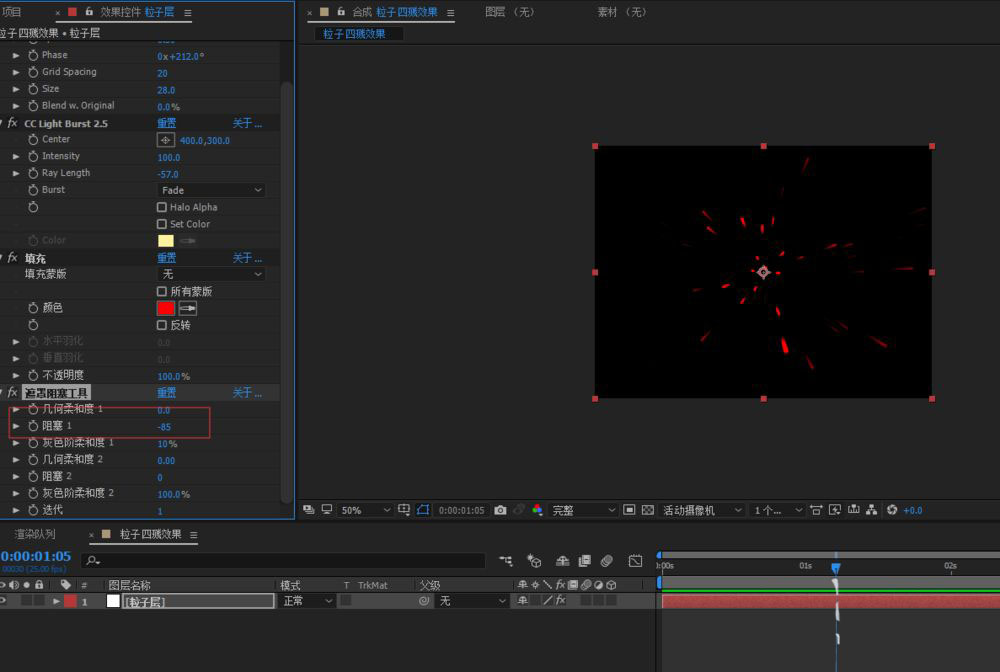
Task: Click the red fill color eyedropper
Action: click(x=188, y=308)
